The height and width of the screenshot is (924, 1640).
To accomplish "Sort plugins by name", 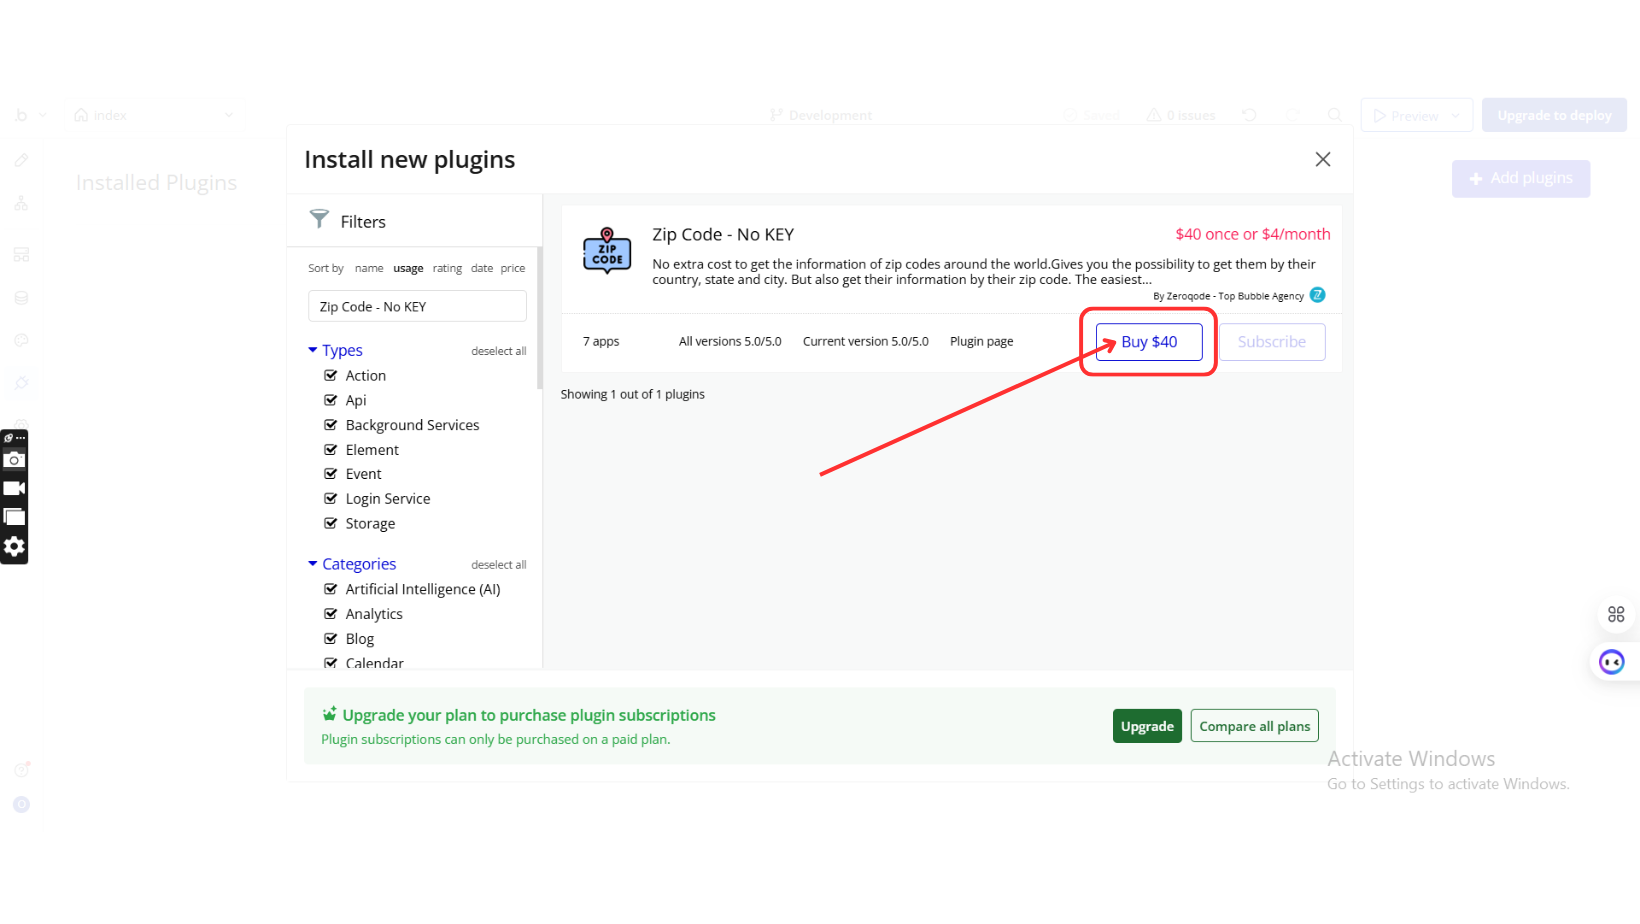I will tap(369, 268).
